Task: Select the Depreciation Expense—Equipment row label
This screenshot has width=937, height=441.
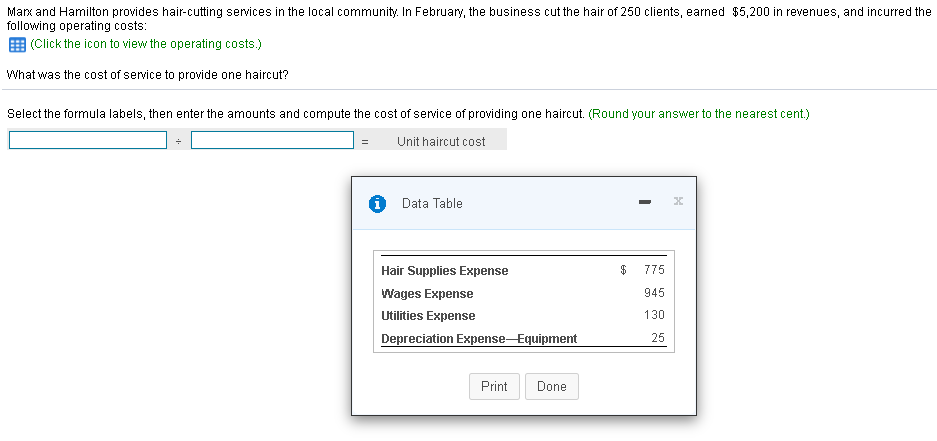Action: pos(479,339)
